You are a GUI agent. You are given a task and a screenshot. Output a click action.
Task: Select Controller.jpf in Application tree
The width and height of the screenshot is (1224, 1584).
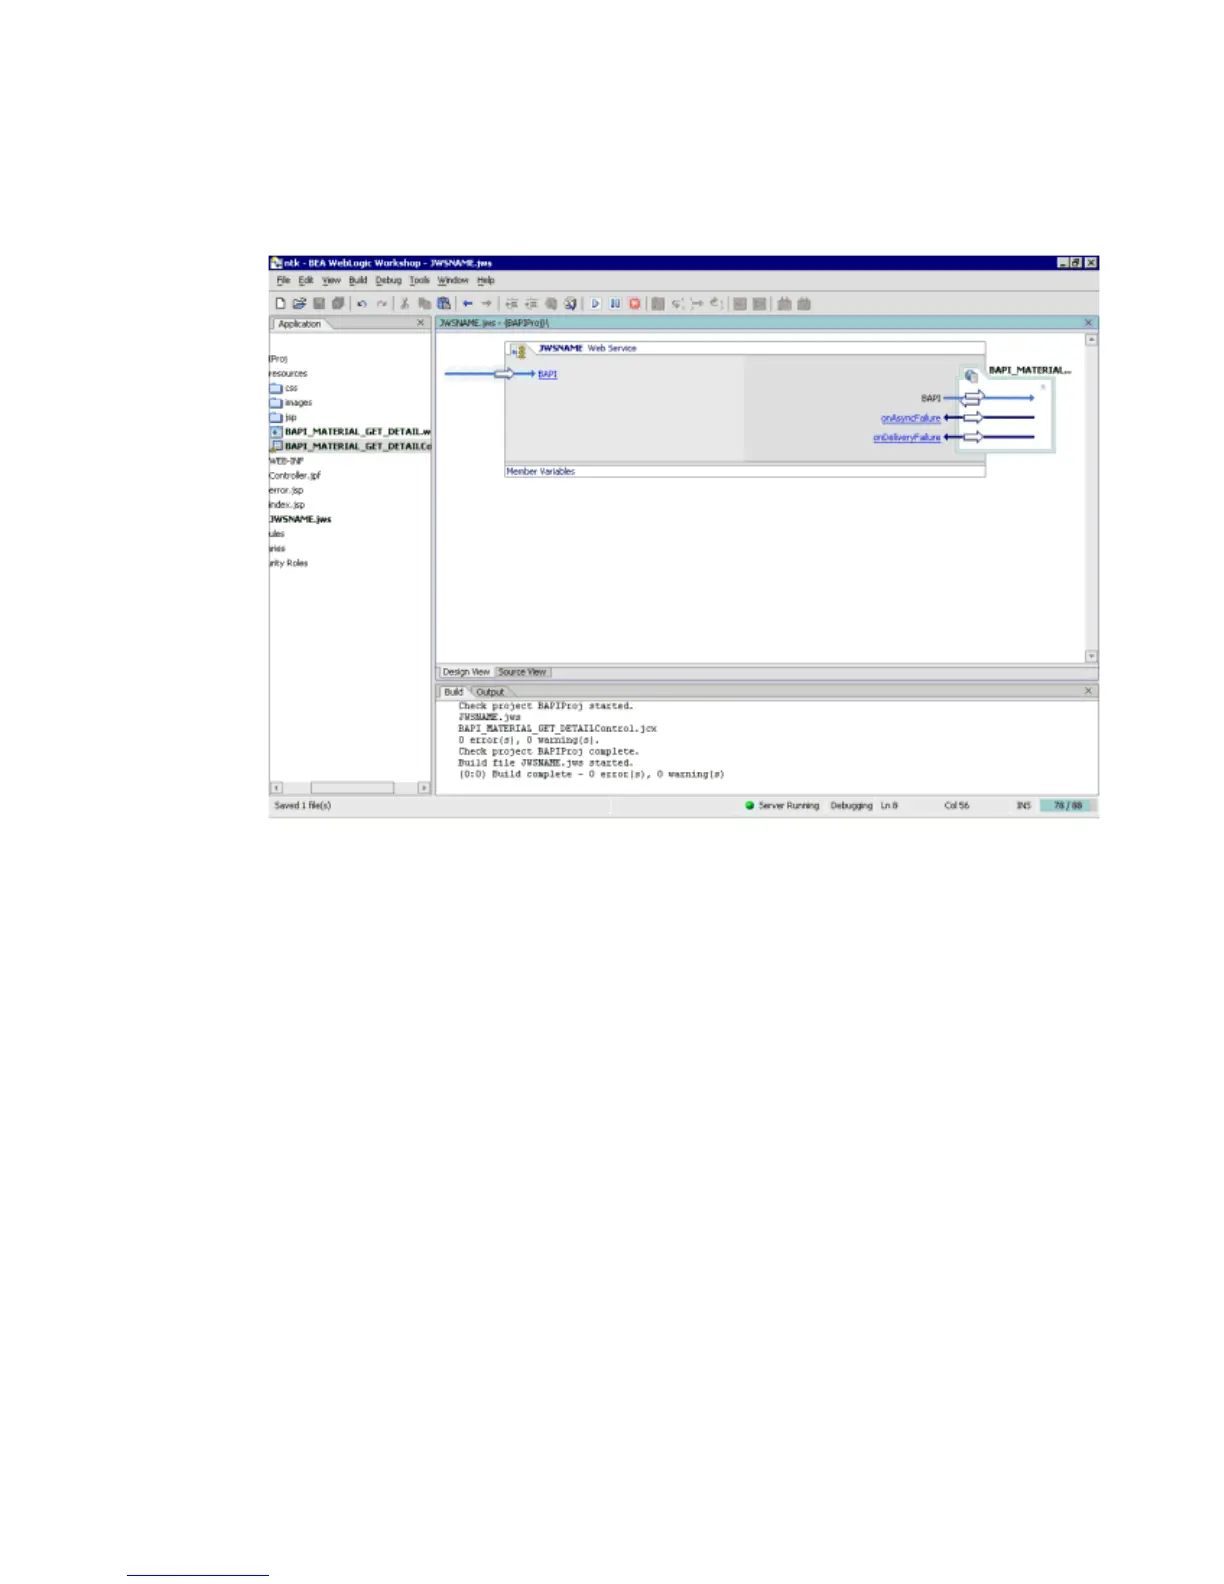(x=295, y=476)
